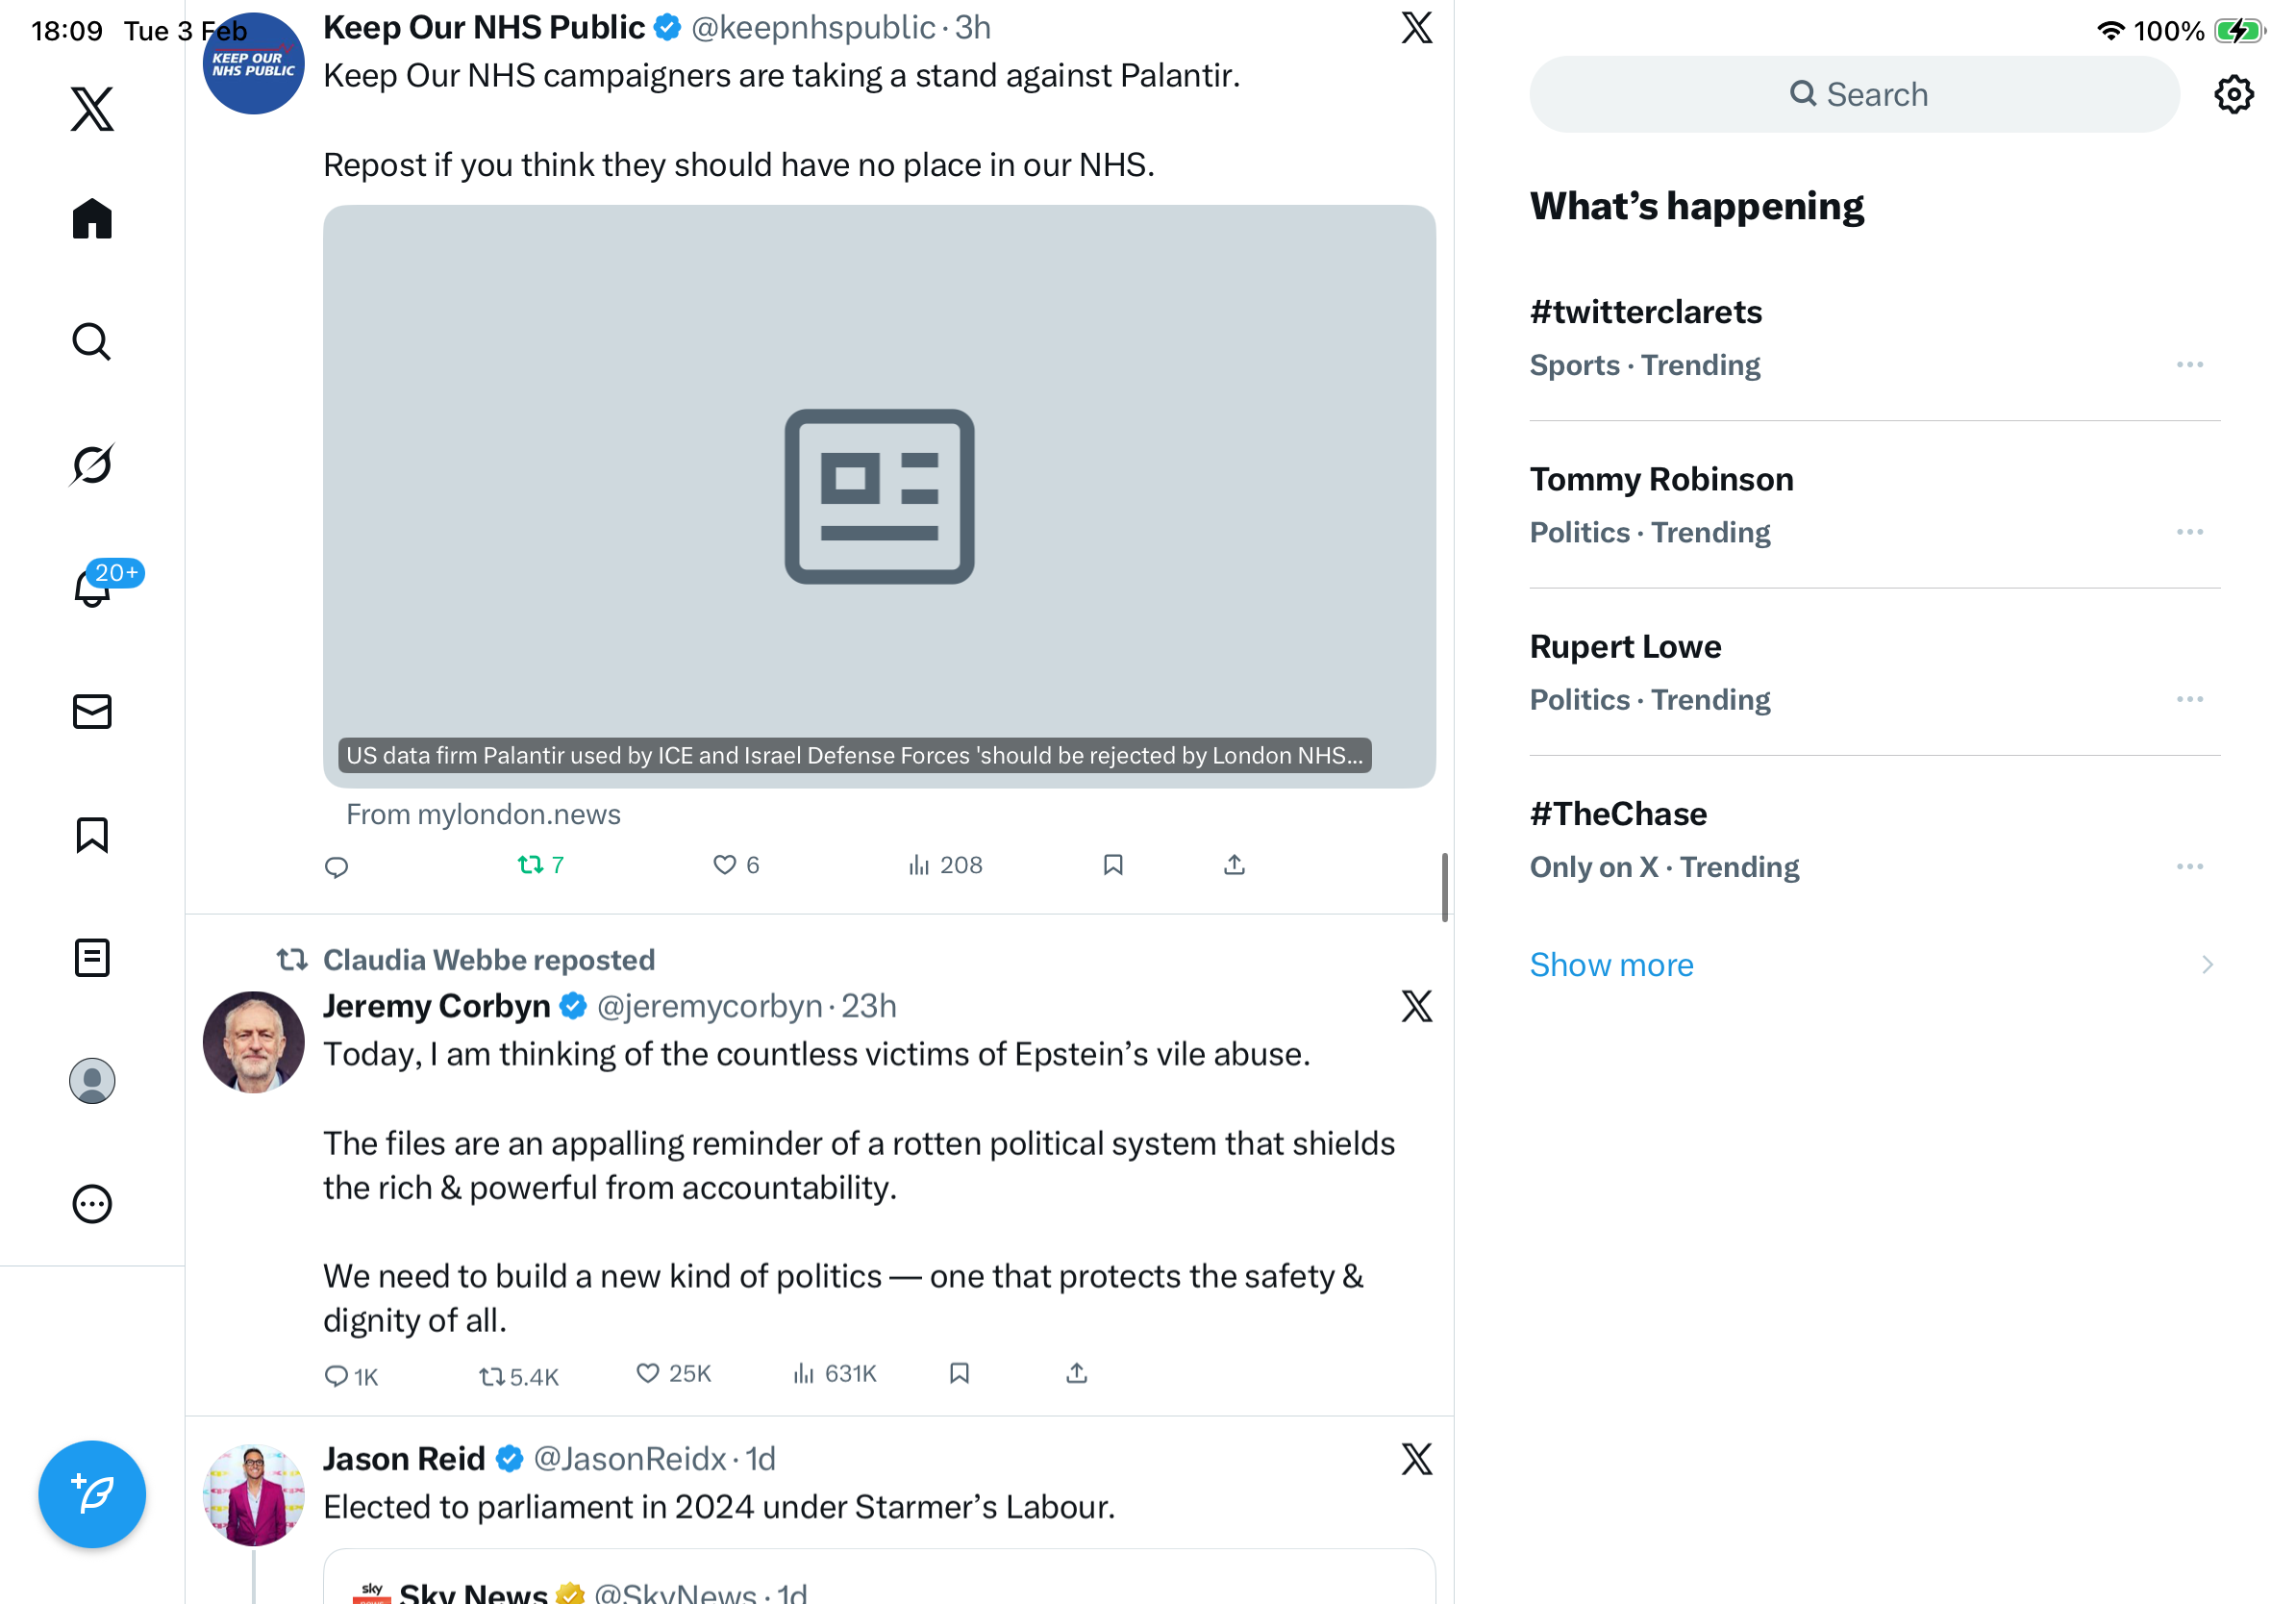This screenshot has width=2296, height=1604.
Task: Open the Tommy Robinson trending topic
Action: pos(1661,479)
